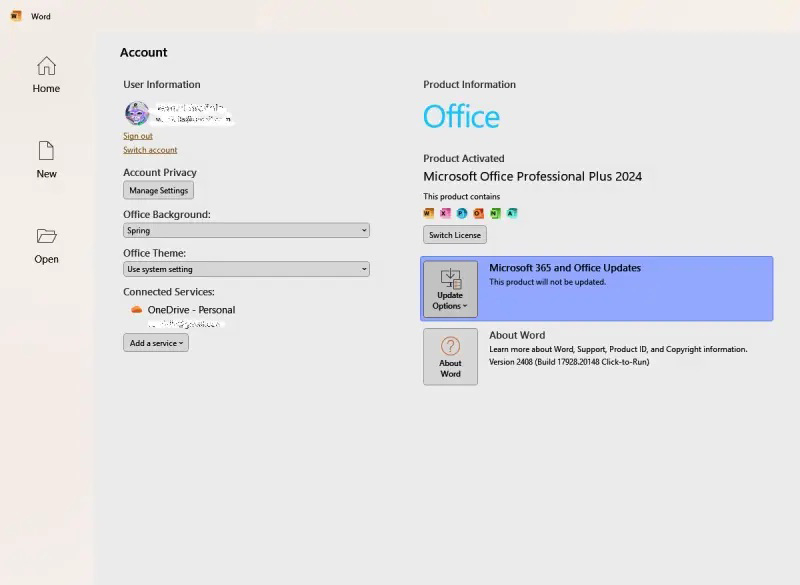Click the PowerPoint product icon
Viewport: 800px width, 585px height.
coord(462,213)
